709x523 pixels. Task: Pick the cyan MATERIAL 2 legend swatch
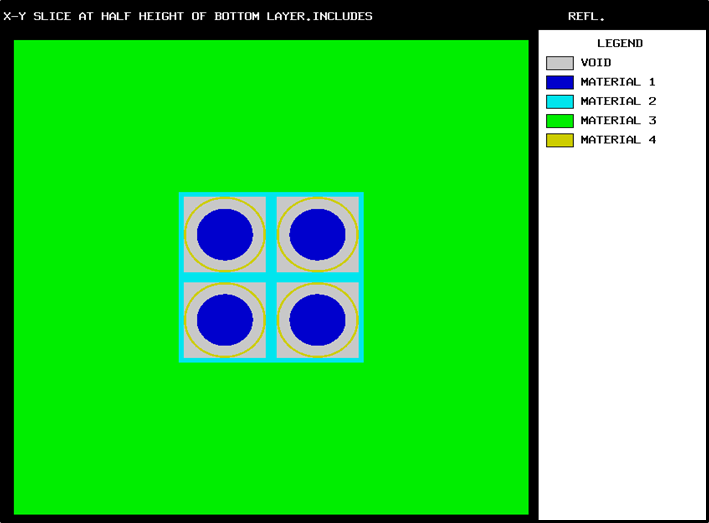coord(559,101)
